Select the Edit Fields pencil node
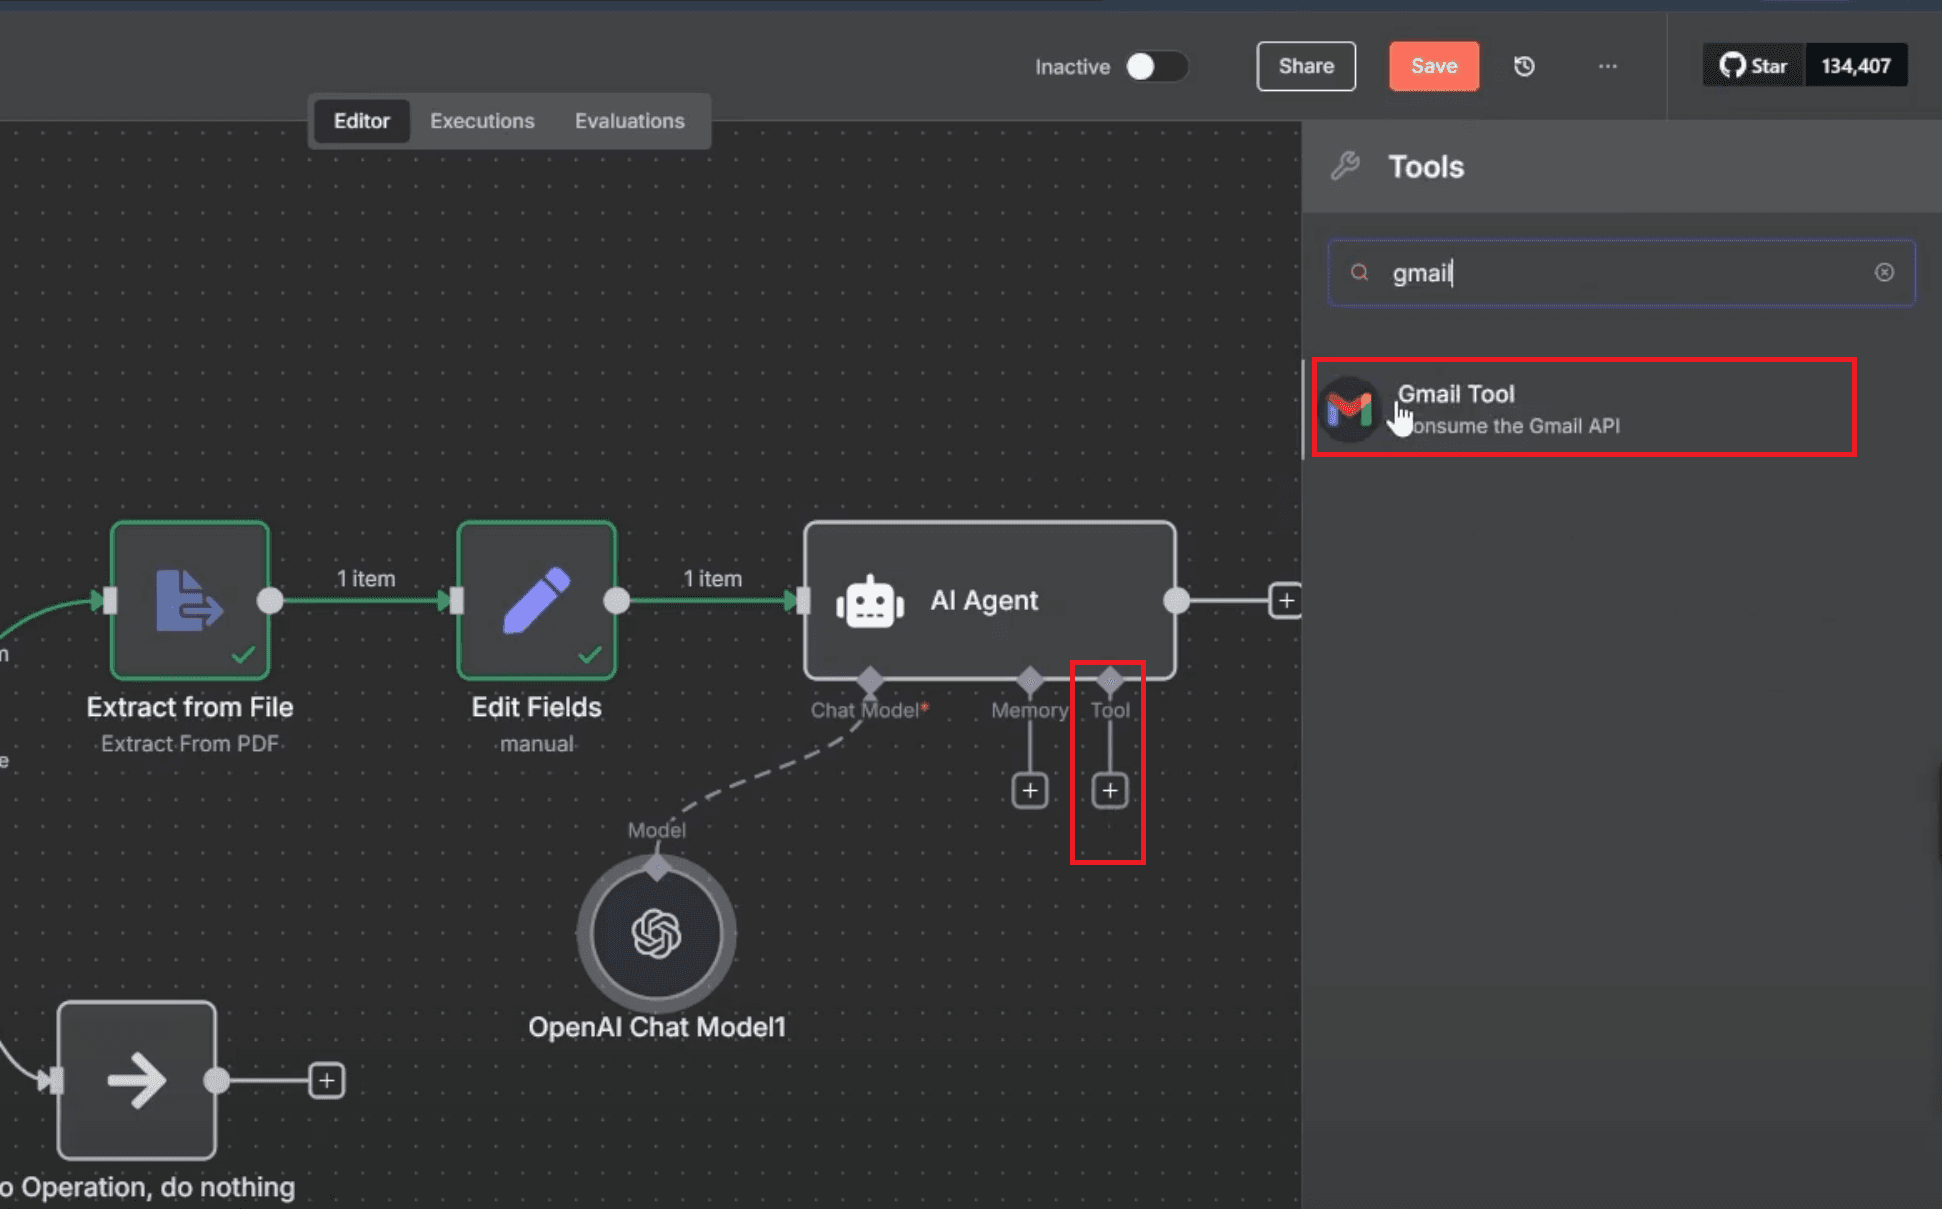This screenshot has width=1942, height=1209. click(x=537, y=600)
